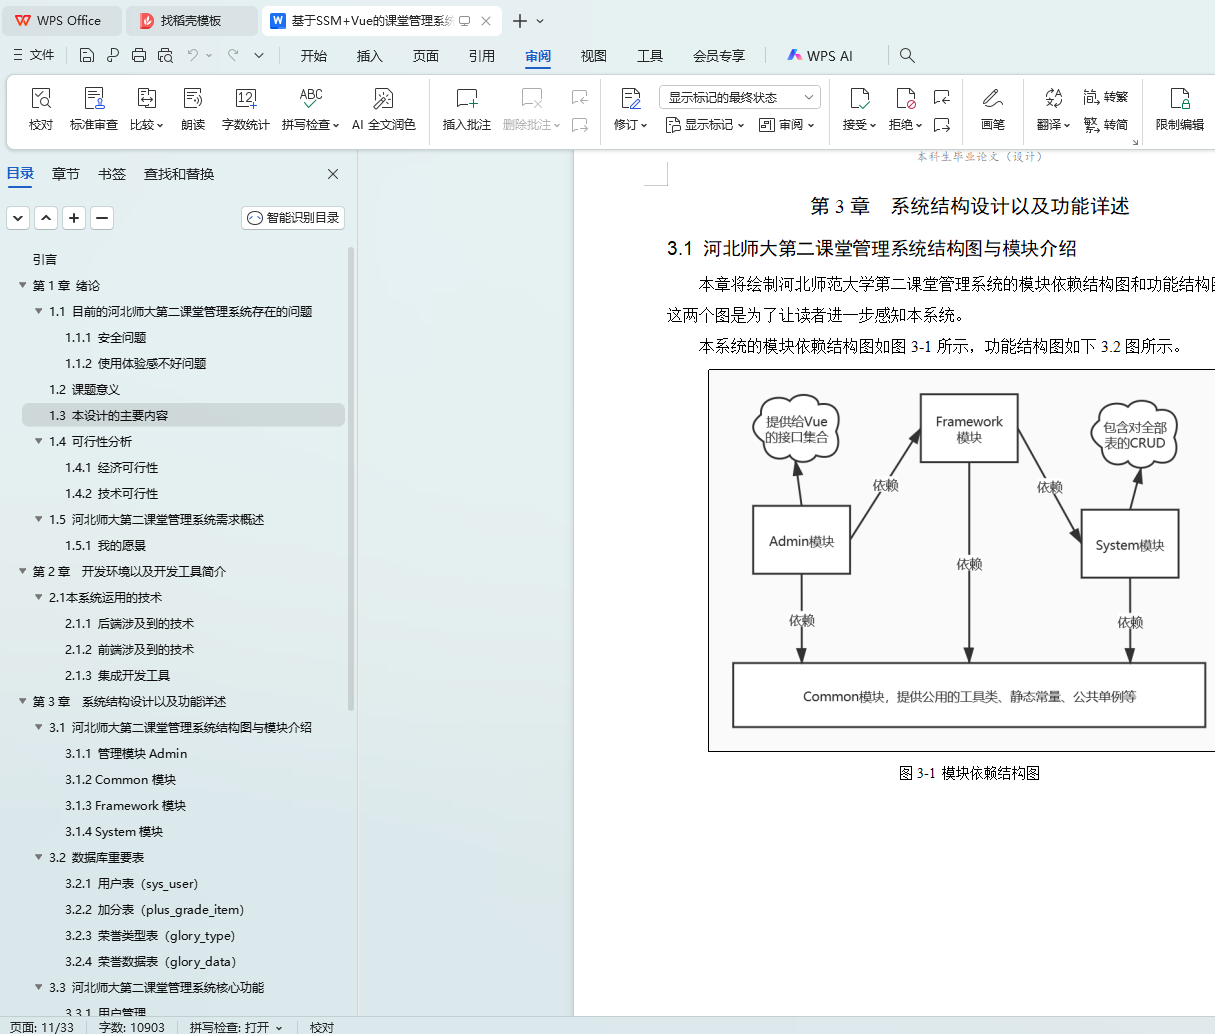Go to the previous change icon
The height and width of the screenshot is (1034, 1215).
942,97
